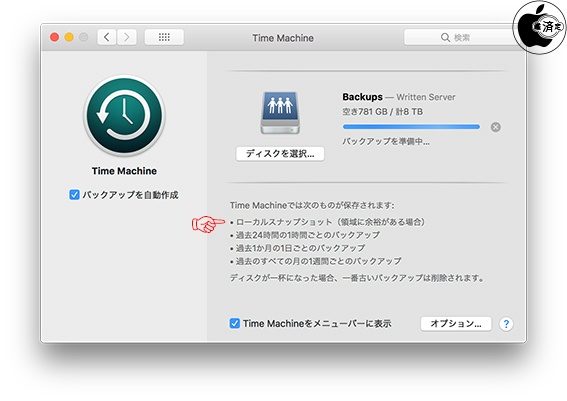
Task: Click the backup preparation progress bar
Action: coord(411,127)
